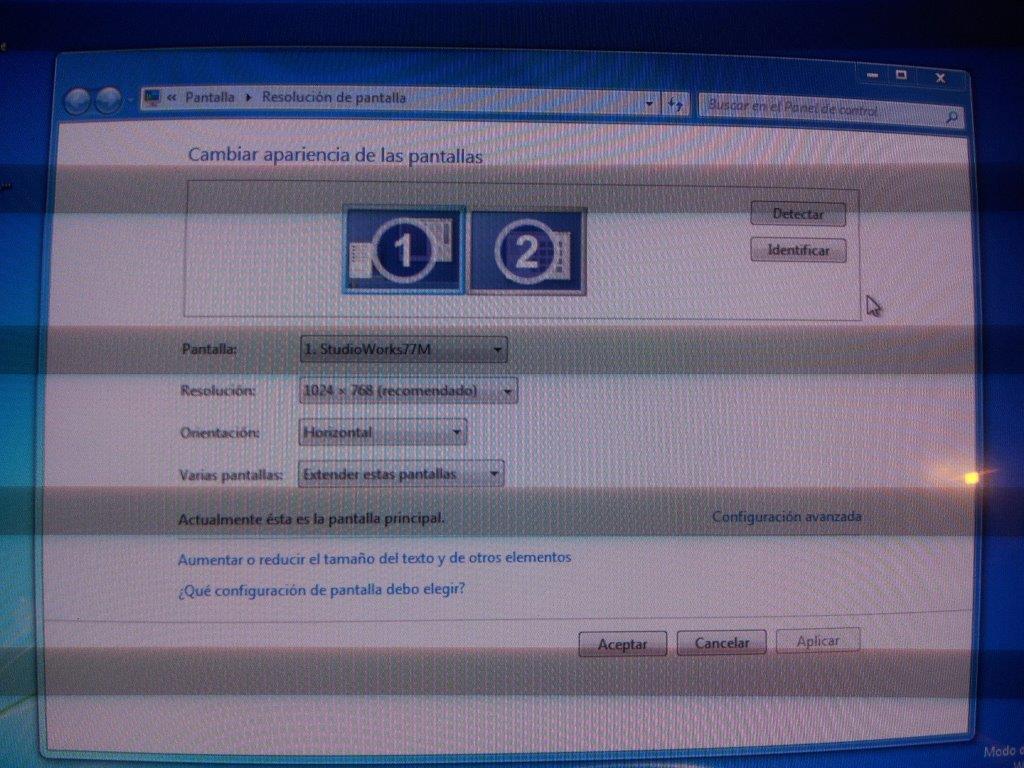
Task: Open the Configuración avanzada link
Action: (786, 517)
